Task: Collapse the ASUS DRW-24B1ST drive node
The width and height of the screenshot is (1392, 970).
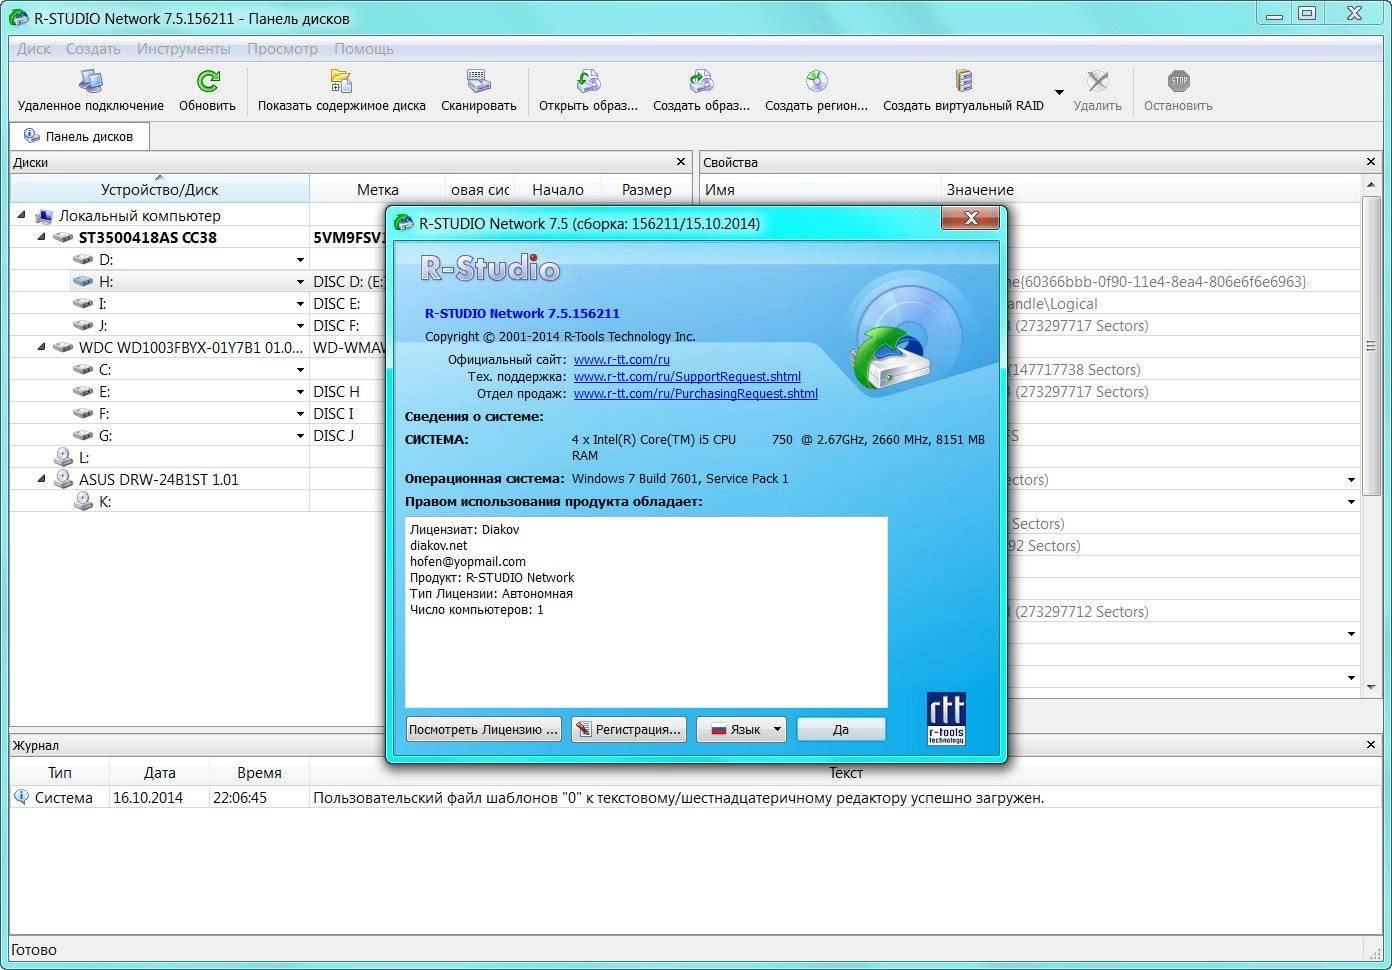Action: 42,479
